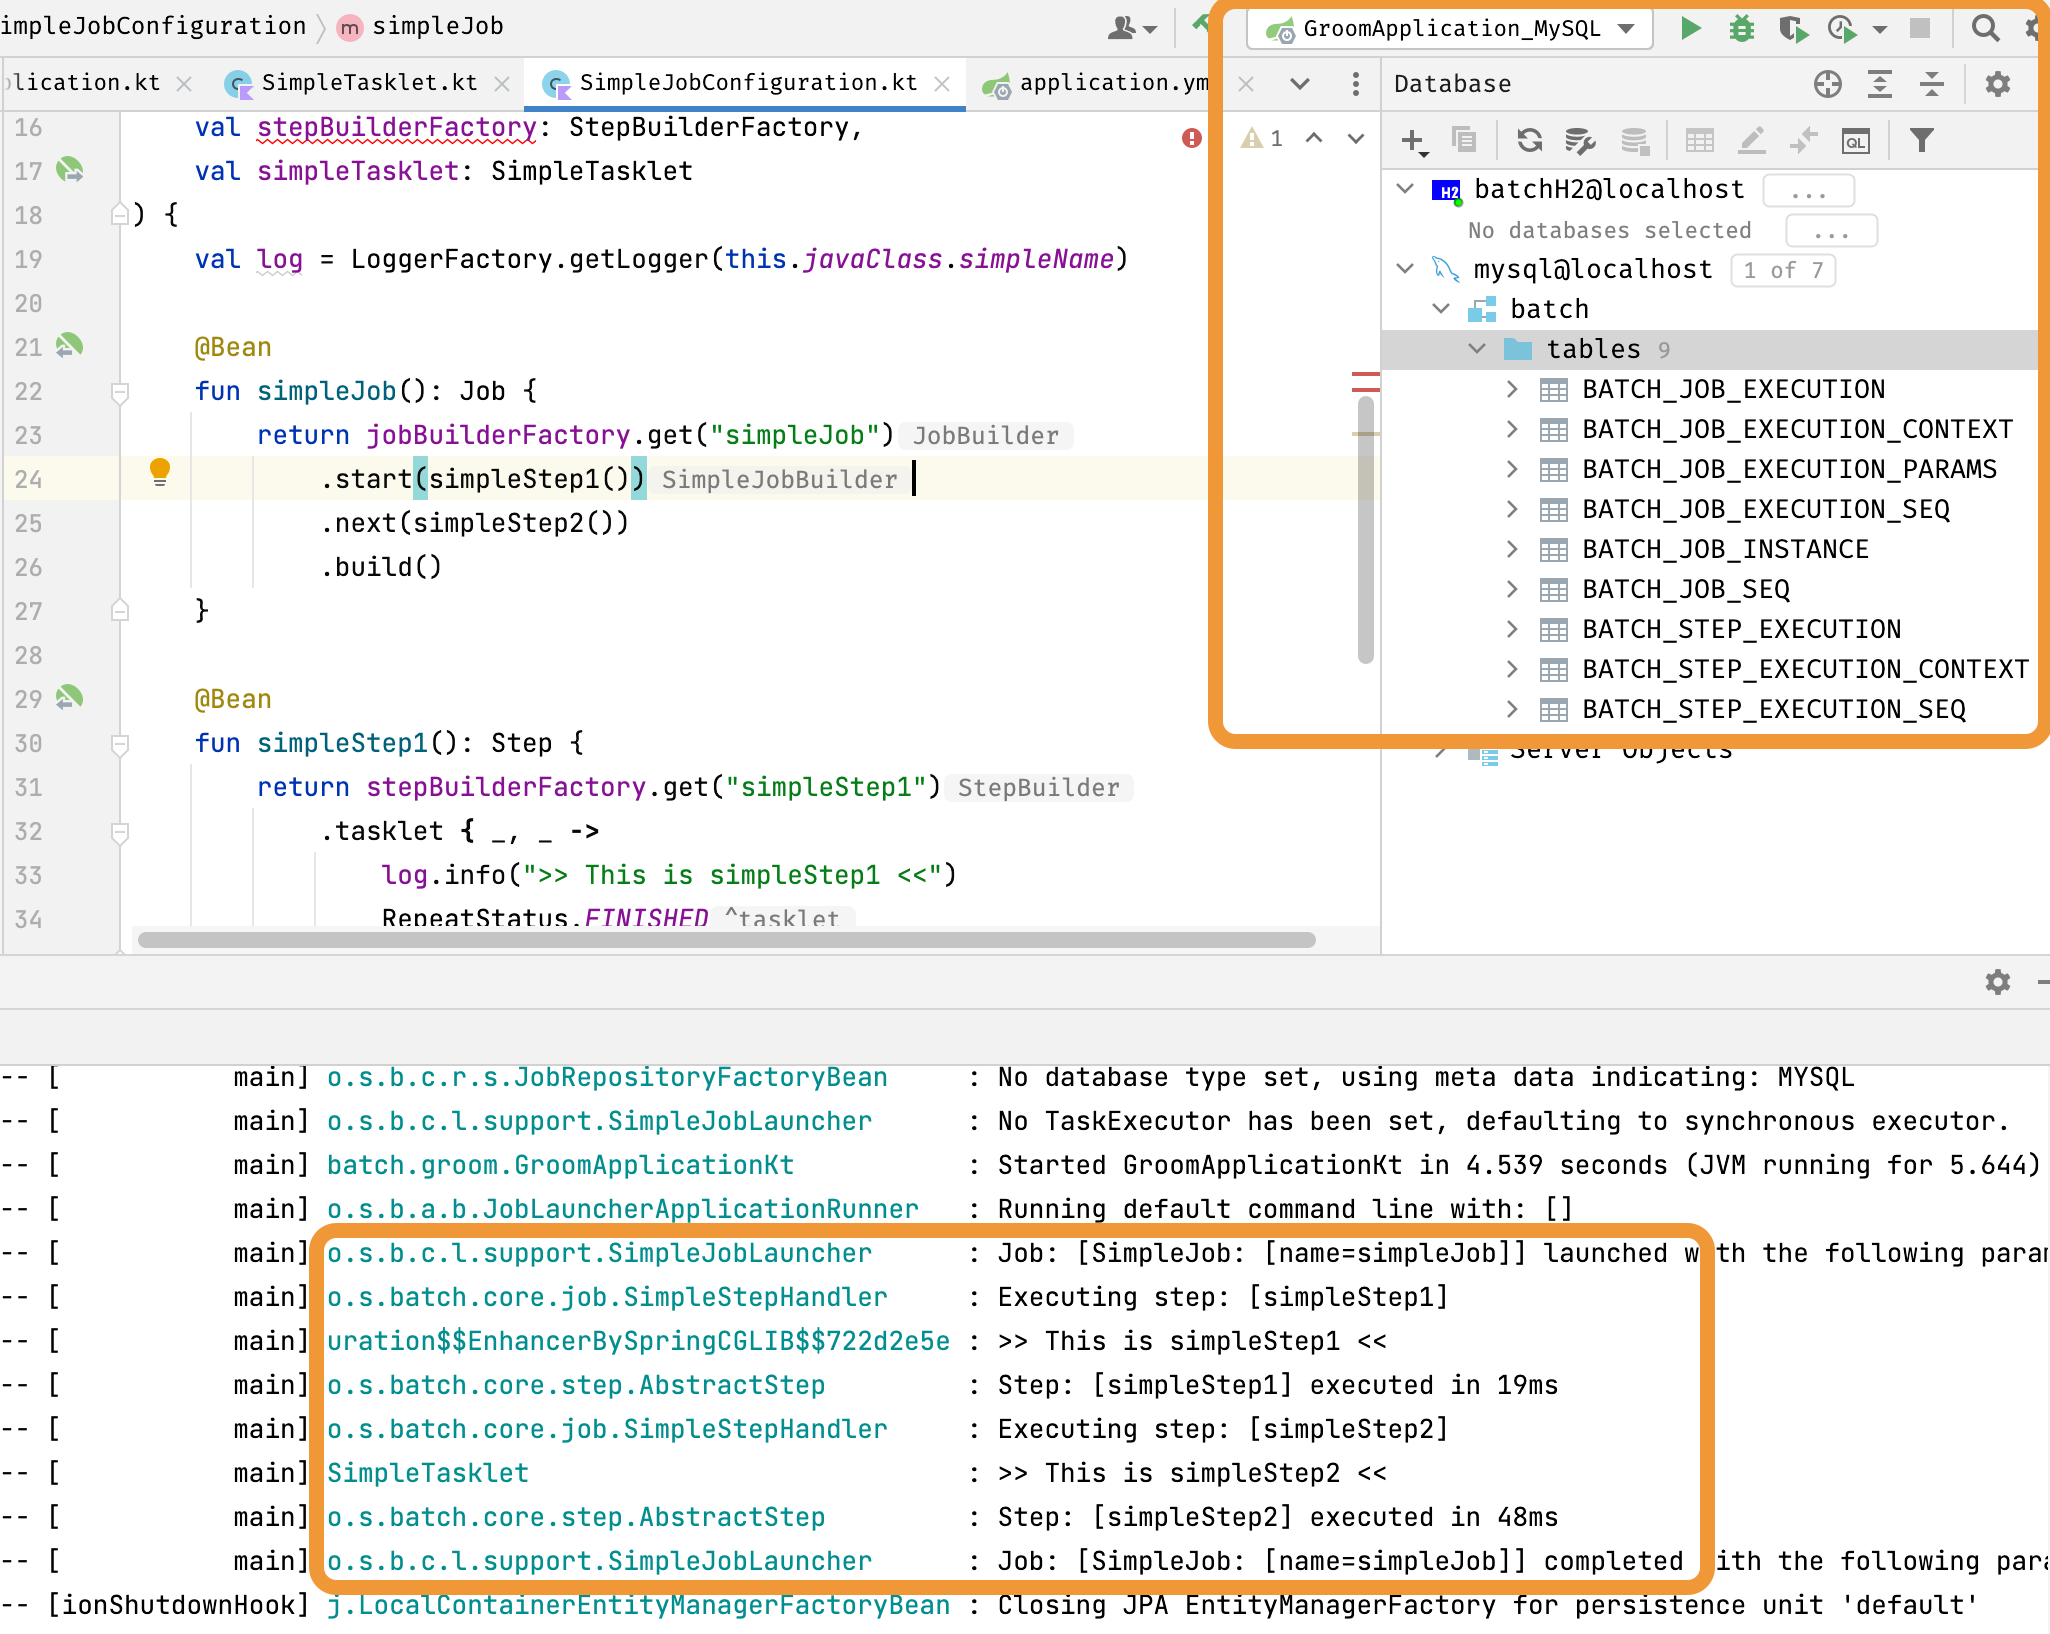Click the editor horizontal scrollbar
2050x1634 pixels.
726,940
